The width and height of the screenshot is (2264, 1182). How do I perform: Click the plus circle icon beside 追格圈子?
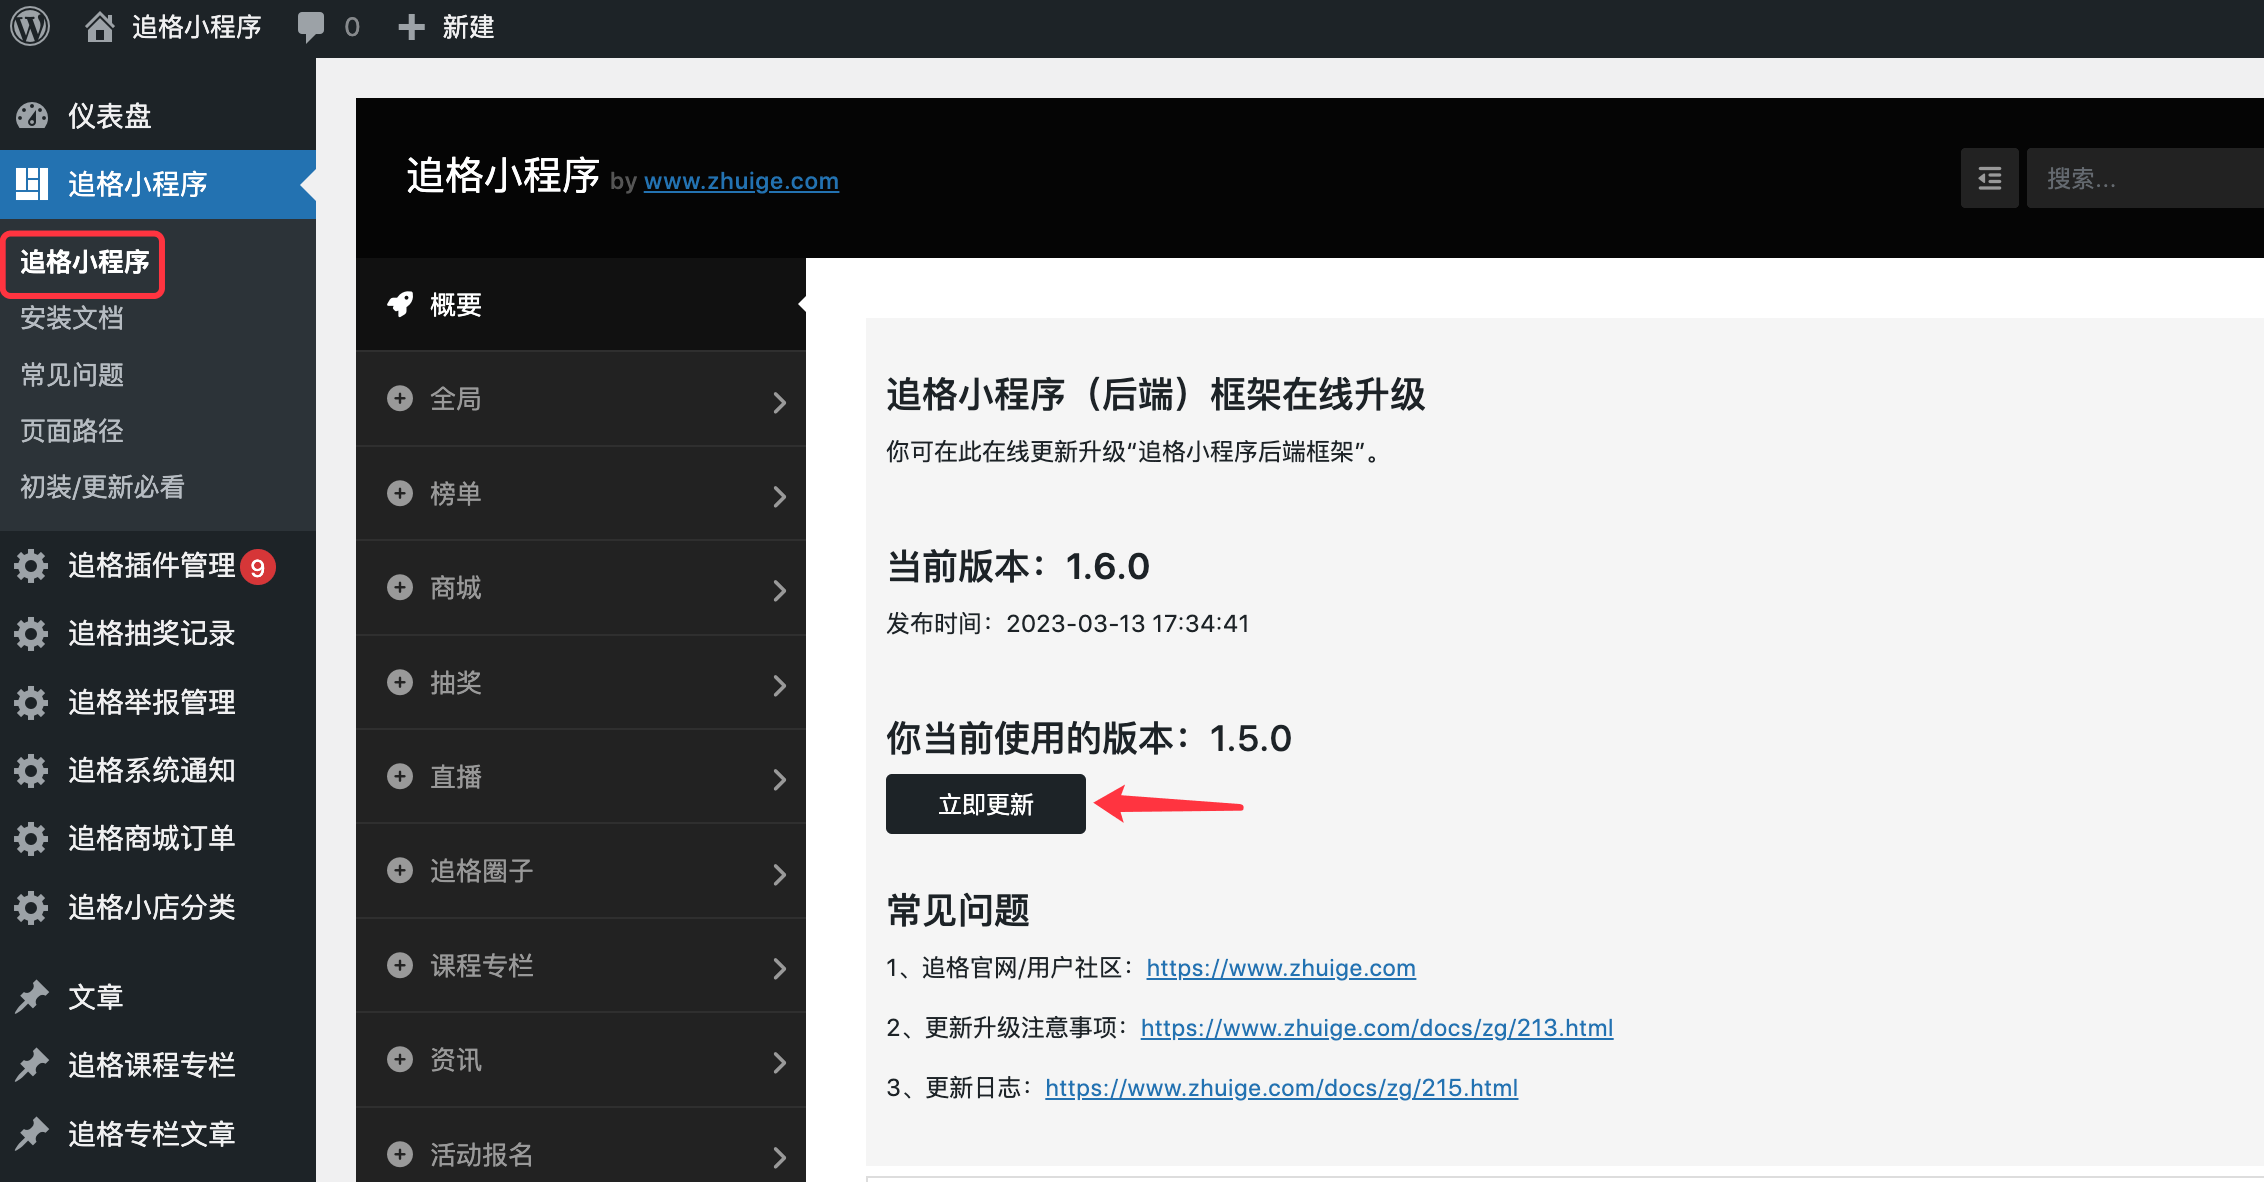pos(400,870)
